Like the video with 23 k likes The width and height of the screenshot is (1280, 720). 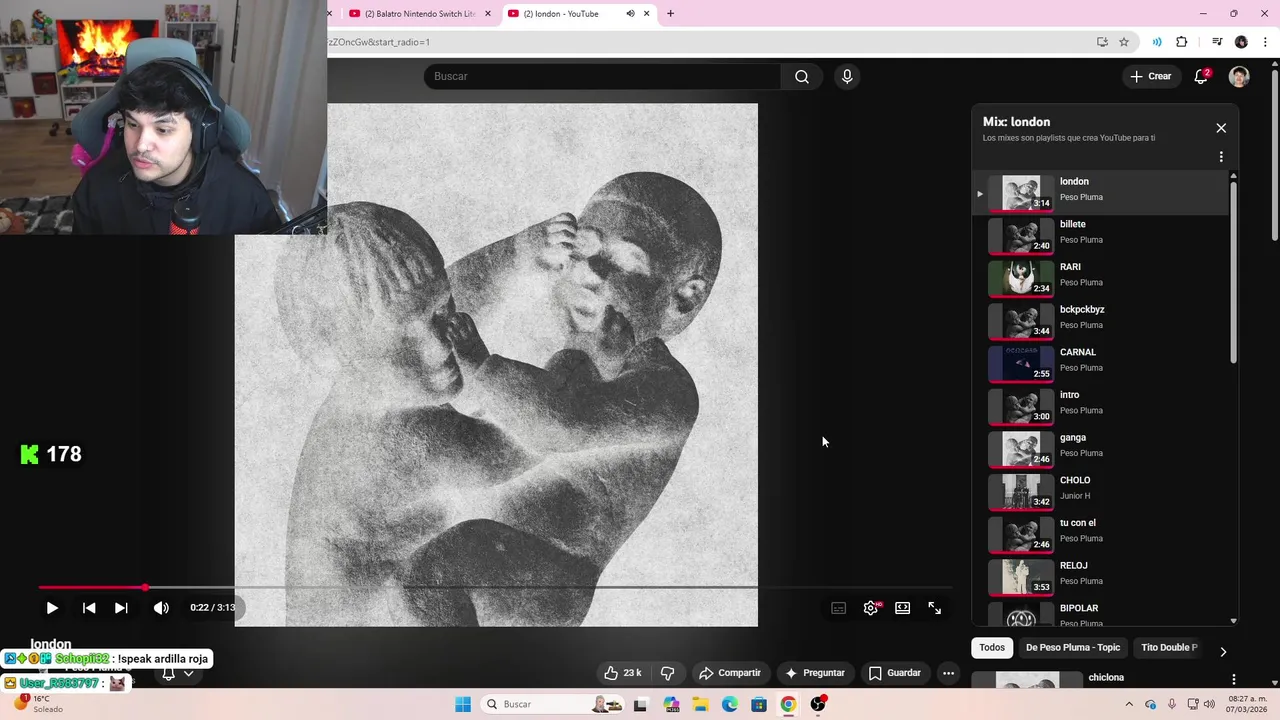pyautogui.click(x=622, y=673)
